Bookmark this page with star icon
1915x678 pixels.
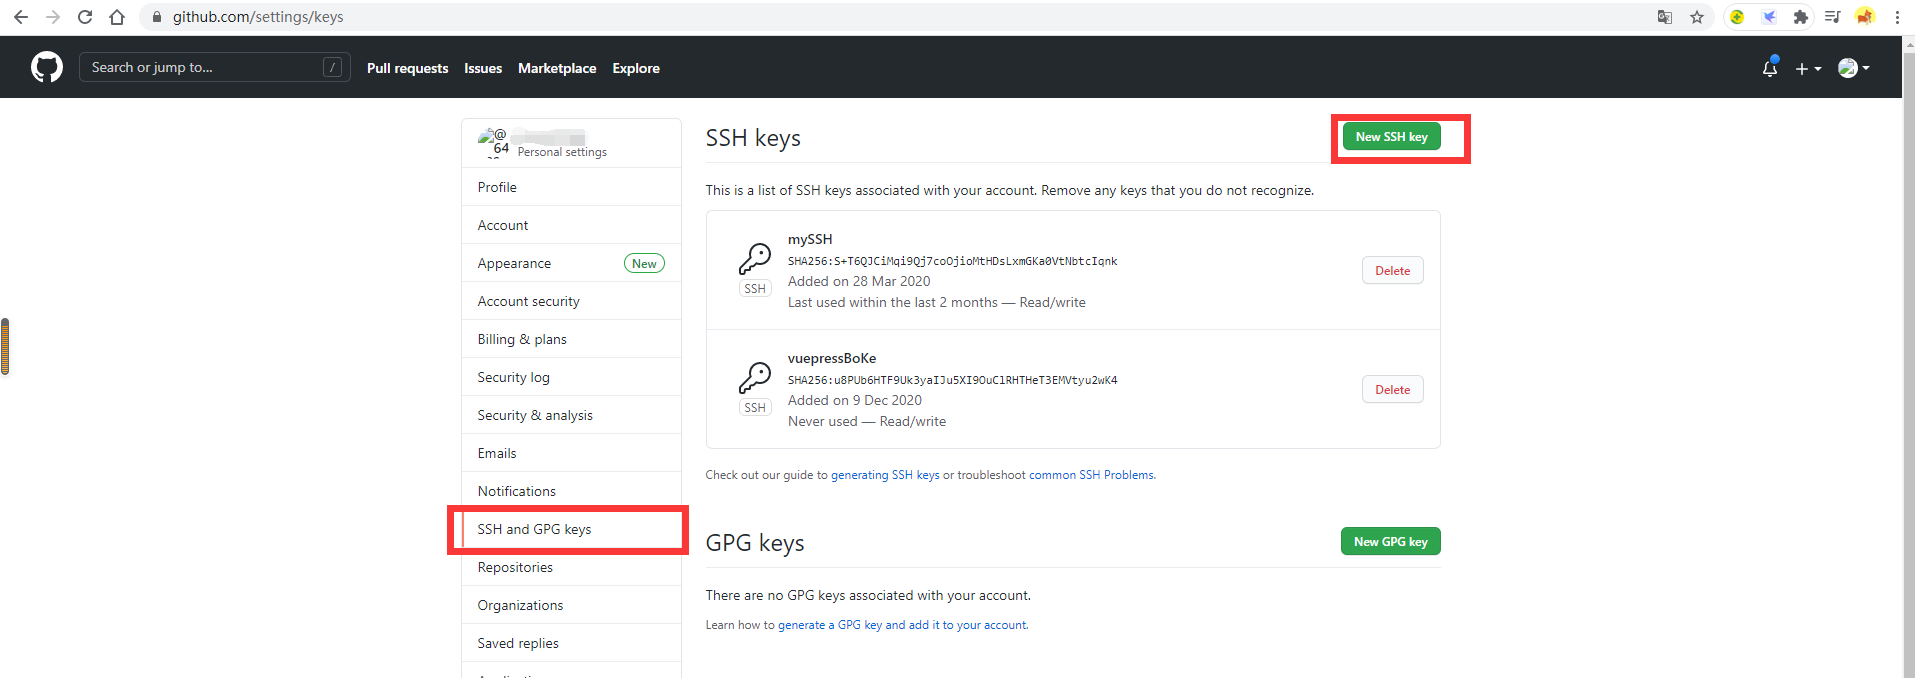coord(1697,17)
